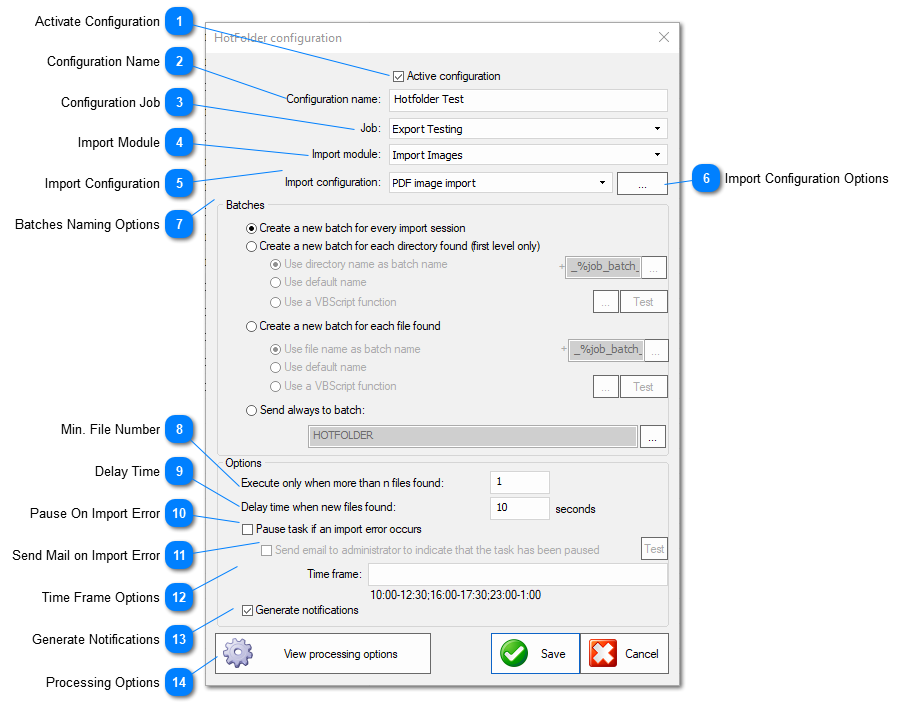Click inside the Time frame input field
Viewport: 909px width, 707px height.
click(x=500, y=575)
